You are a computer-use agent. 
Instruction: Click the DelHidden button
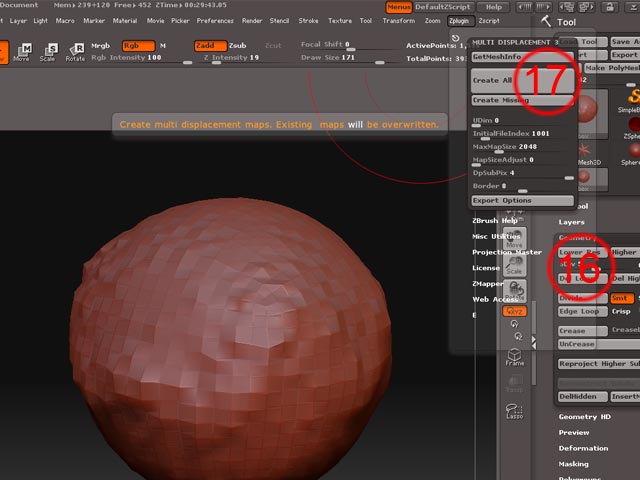coord(582,397)
